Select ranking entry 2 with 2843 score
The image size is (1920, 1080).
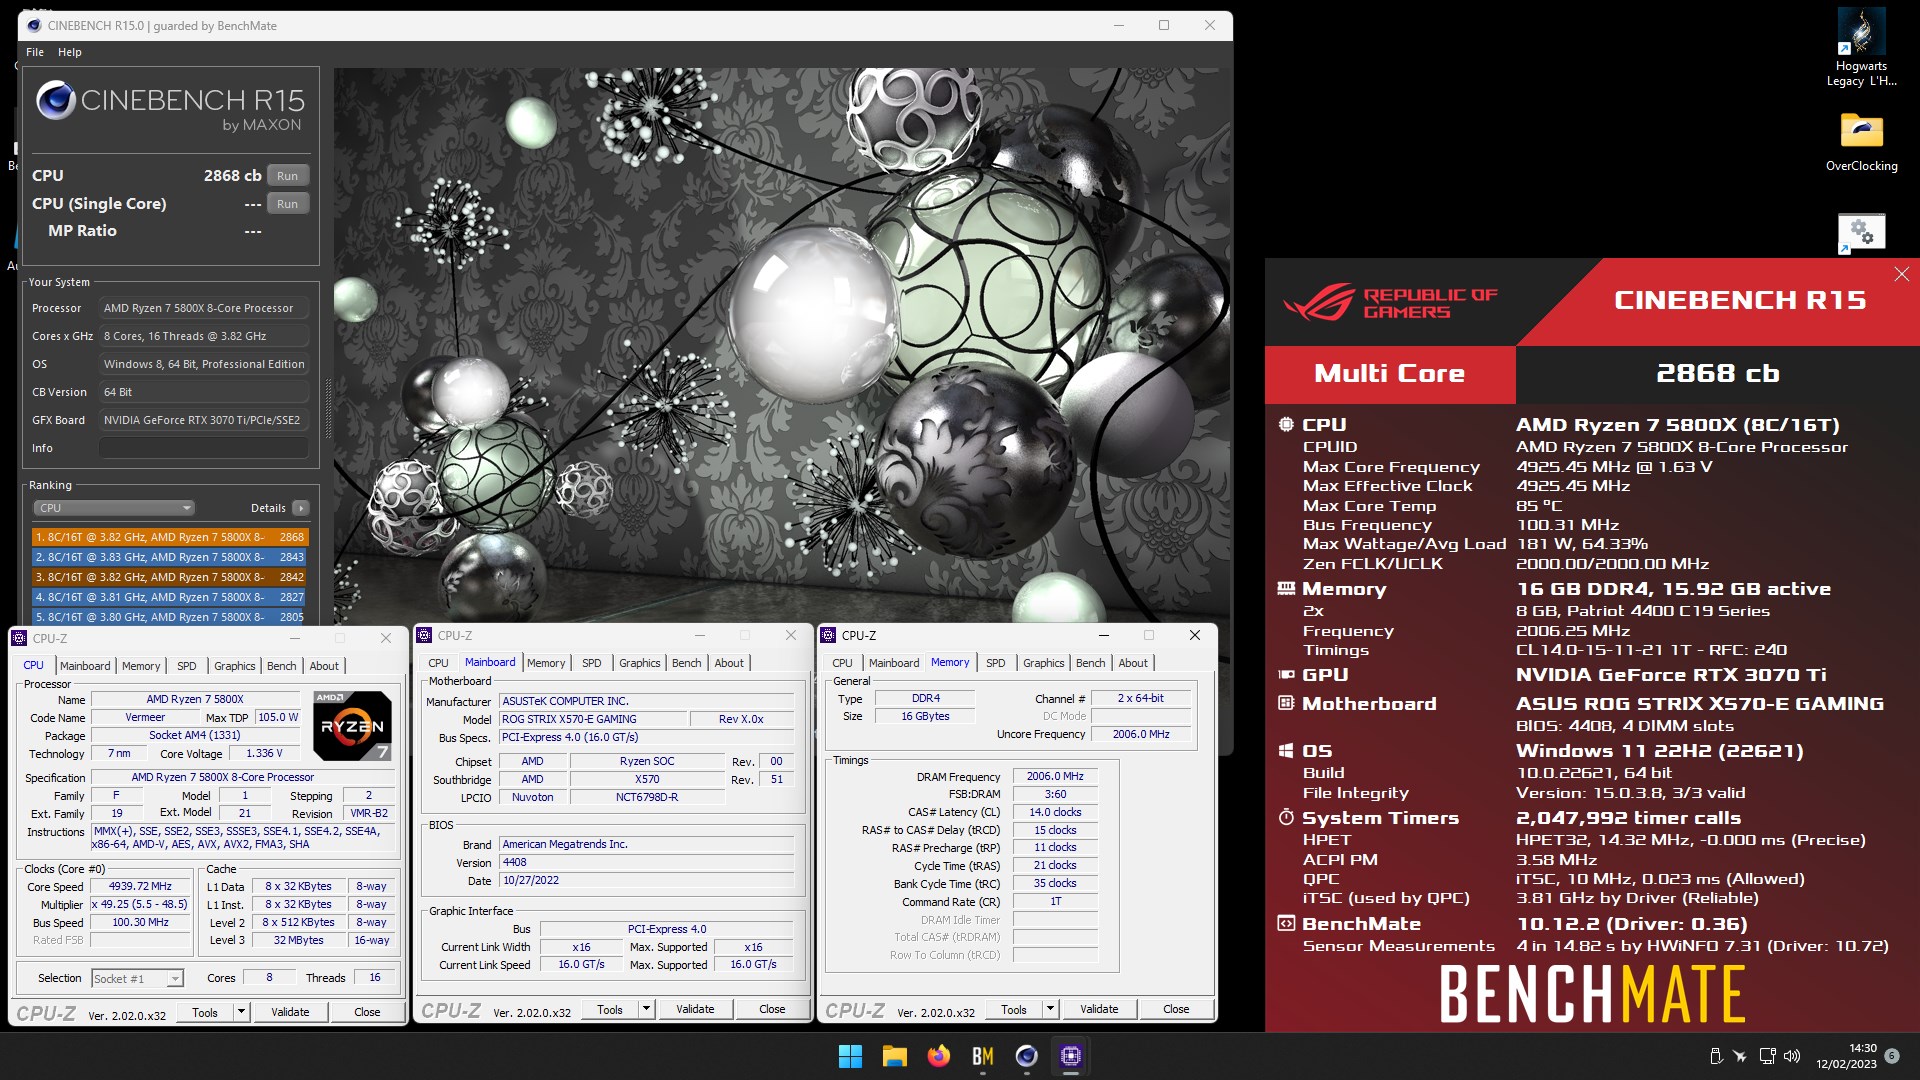[169, 557]
